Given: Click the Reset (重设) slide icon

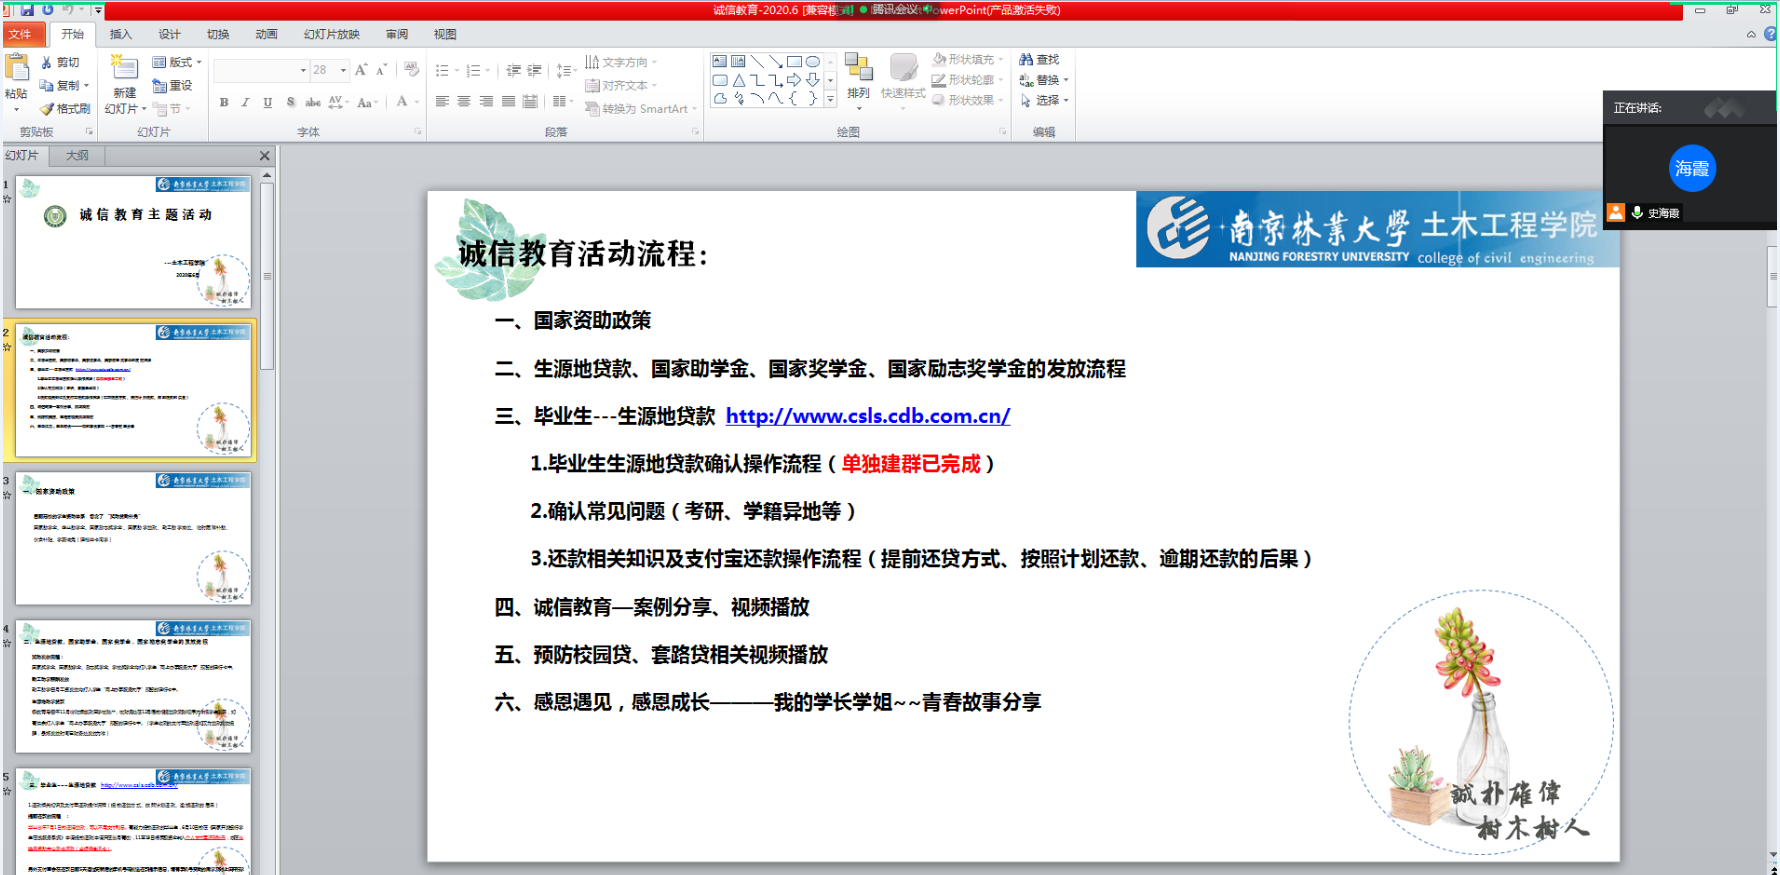Looking at the screenshot, I should click(x=160, y=86).
